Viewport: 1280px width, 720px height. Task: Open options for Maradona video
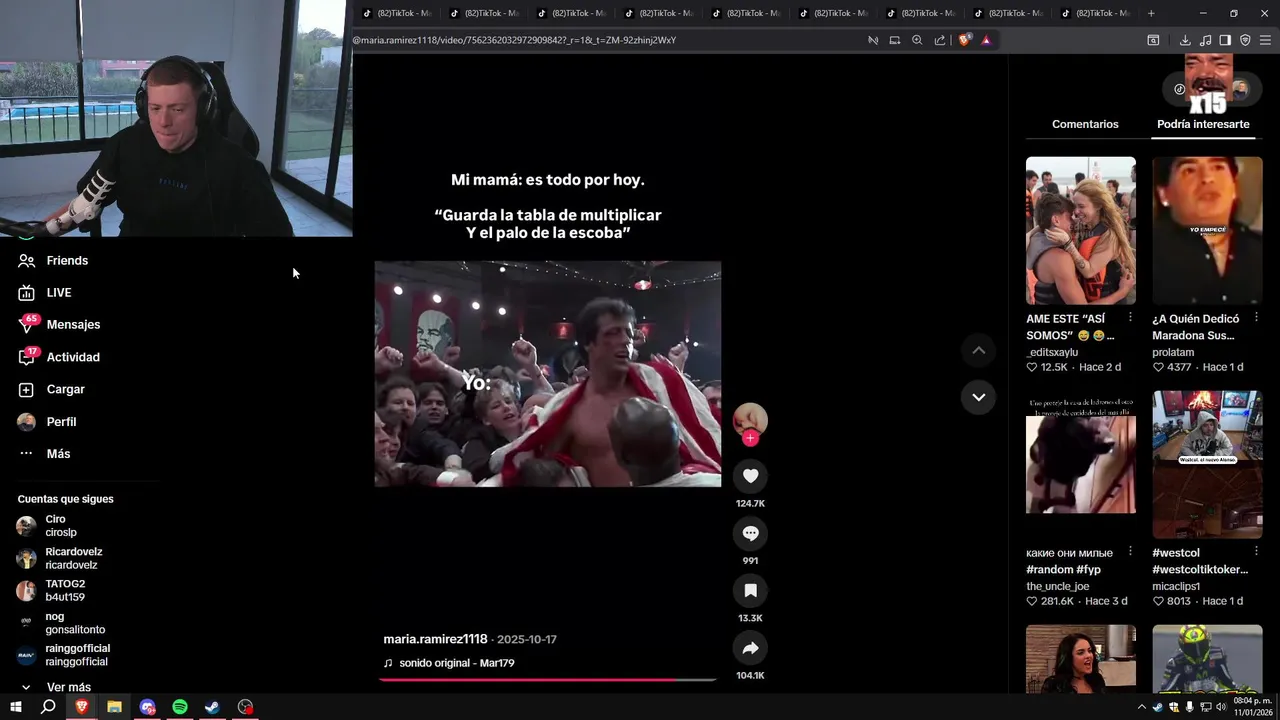coord(1256,317)
